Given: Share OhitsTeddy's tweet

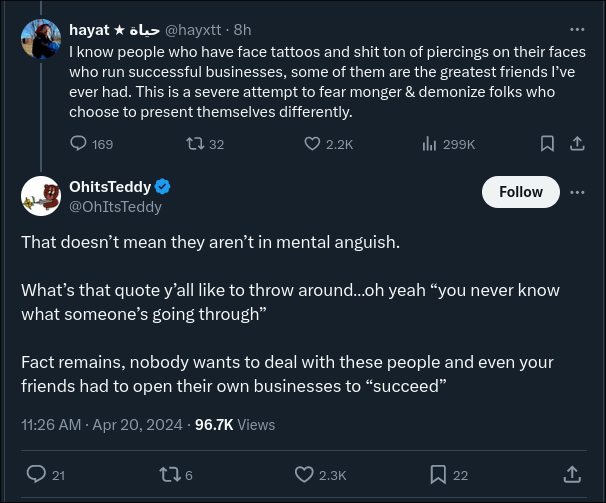Looking at the screenshot, I should pos(572,474).
